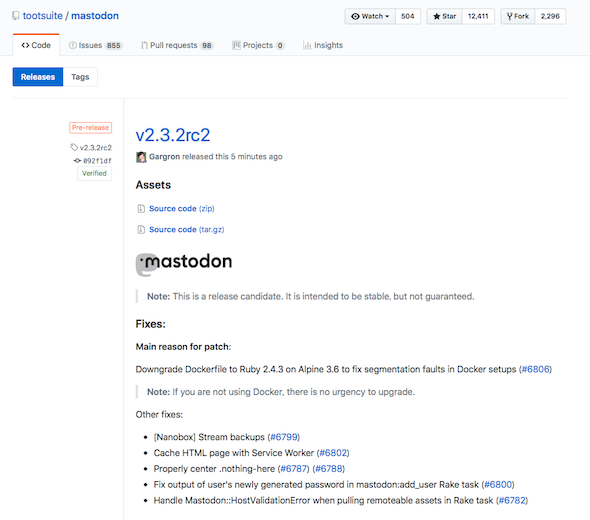Image resolution: width=590 pixels, height=520 pixels.
Task: Open the Watch dropdown menu
Action: coord(370,16)
